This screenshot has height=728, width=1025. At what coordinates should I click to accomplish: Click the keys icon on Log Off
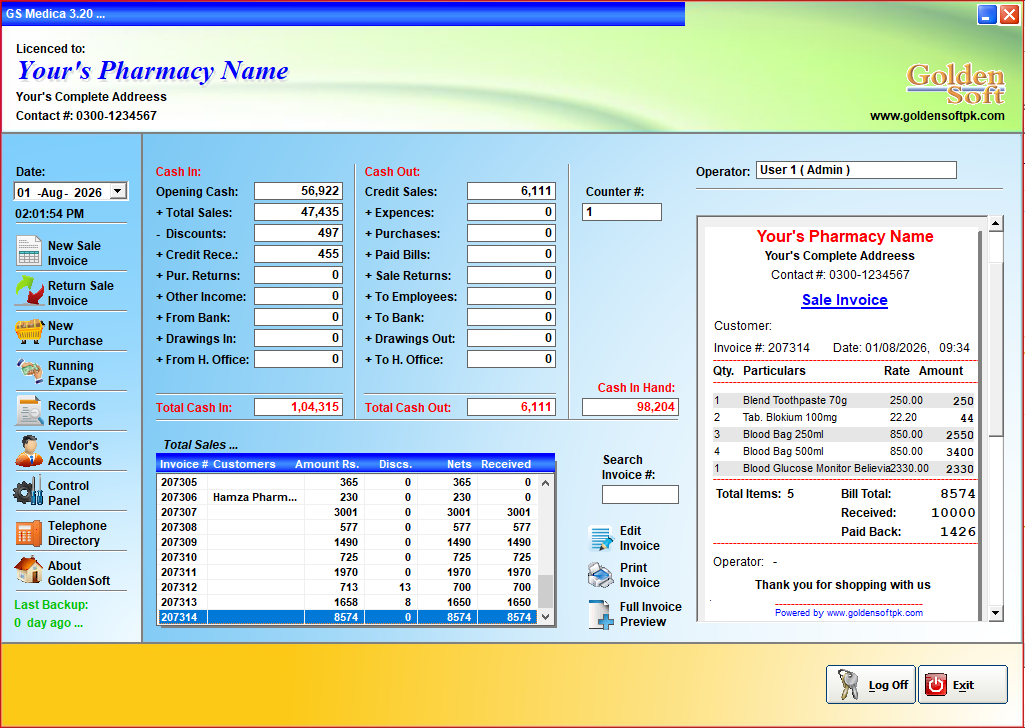pyautogui.click(x=848, y=685)
